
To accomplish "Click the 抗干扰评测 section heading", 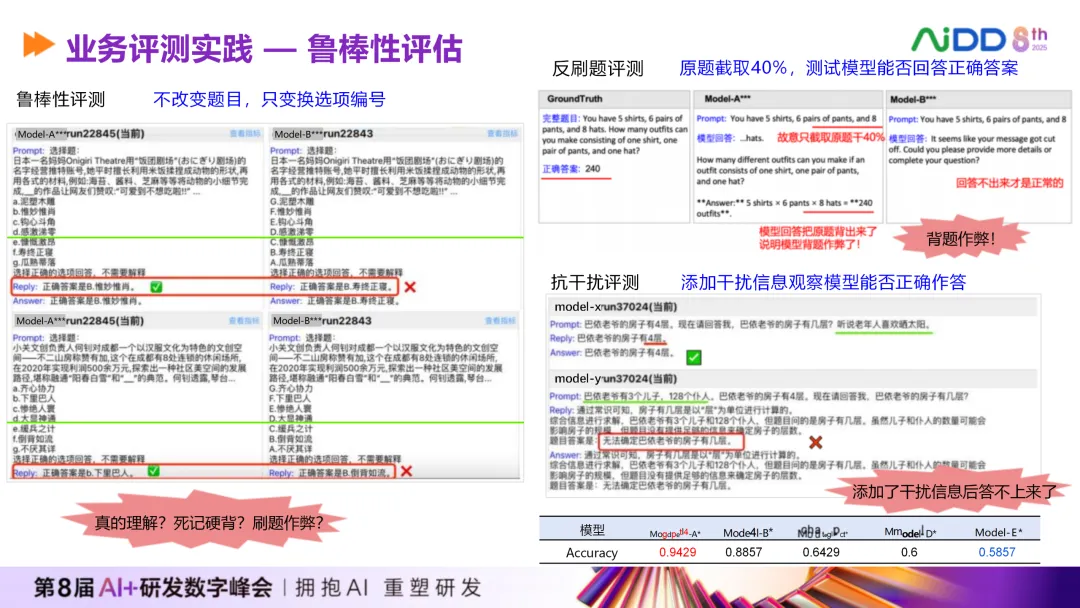I will [x=595, y=282].
